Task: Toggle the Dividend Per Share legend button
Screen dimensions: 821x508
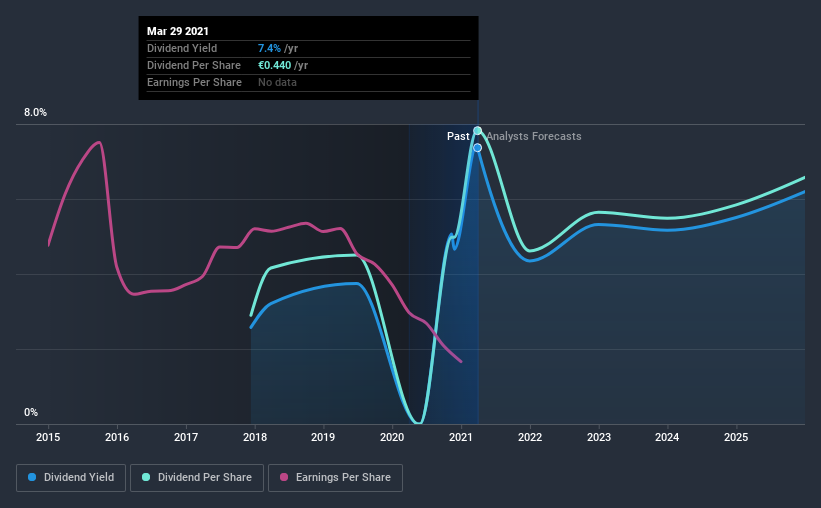Action: click(x=197, y=478)
